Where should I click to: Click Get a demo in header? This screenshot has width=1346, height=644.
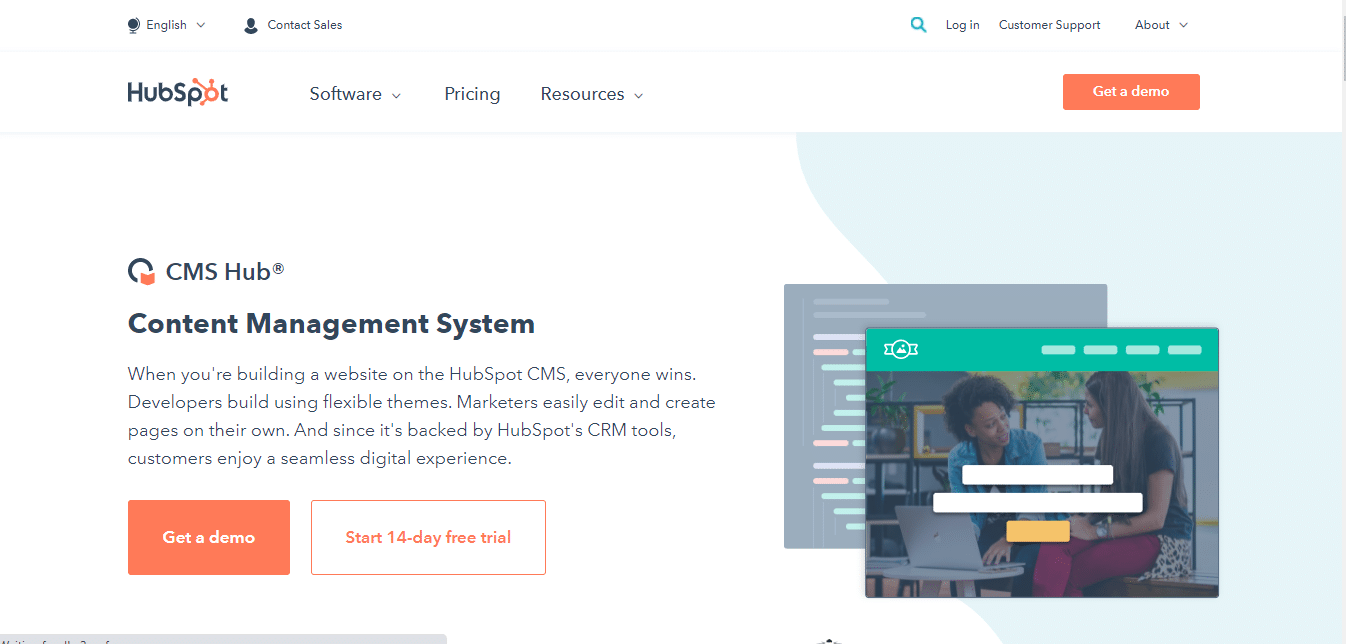click(x=1131, y=92)
